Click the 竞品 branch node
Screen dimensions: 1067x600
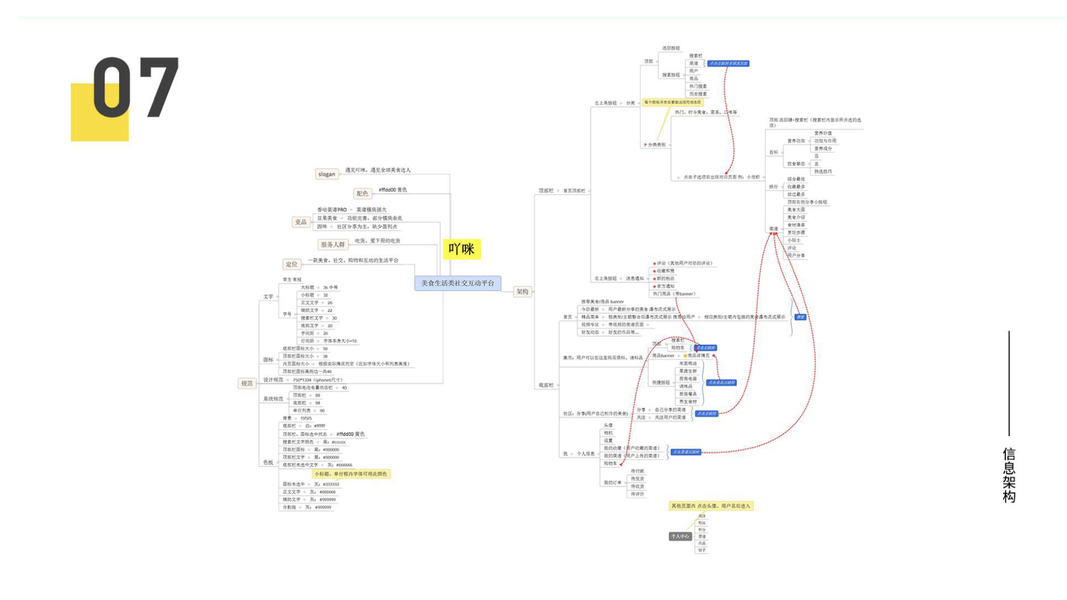click(x=301, y=222)
